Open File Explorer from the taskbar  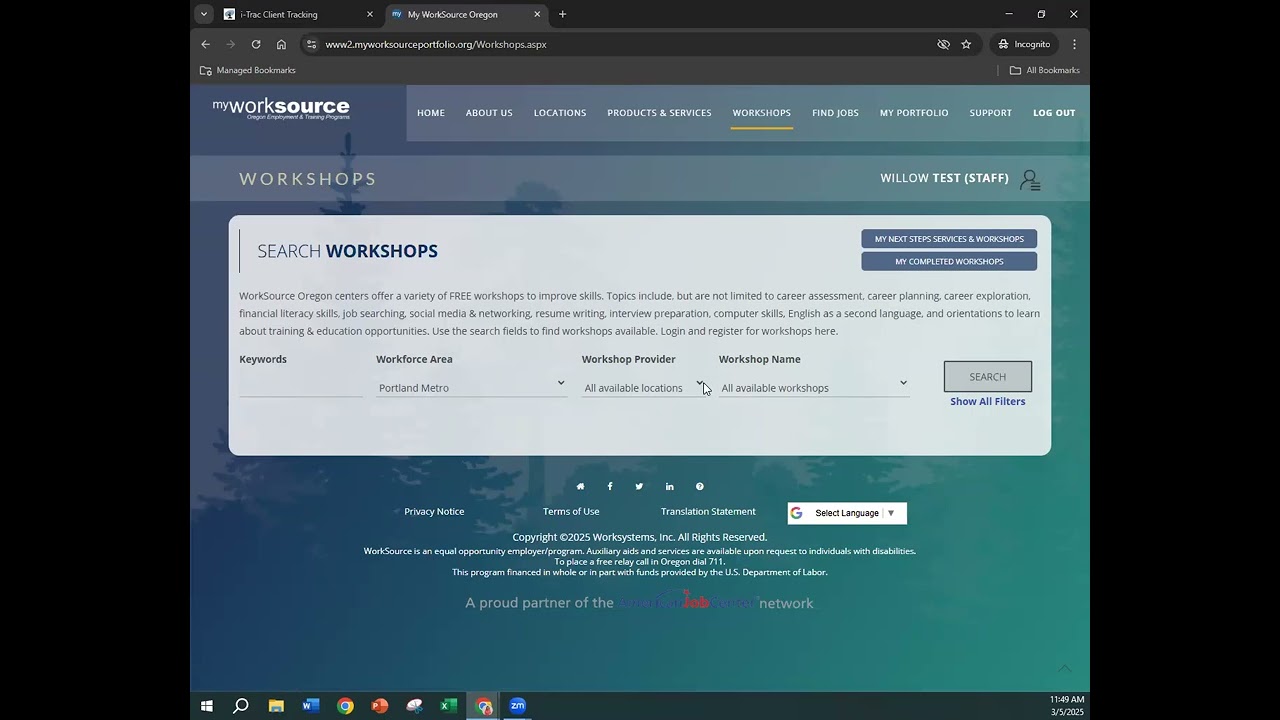pos(276,706)
